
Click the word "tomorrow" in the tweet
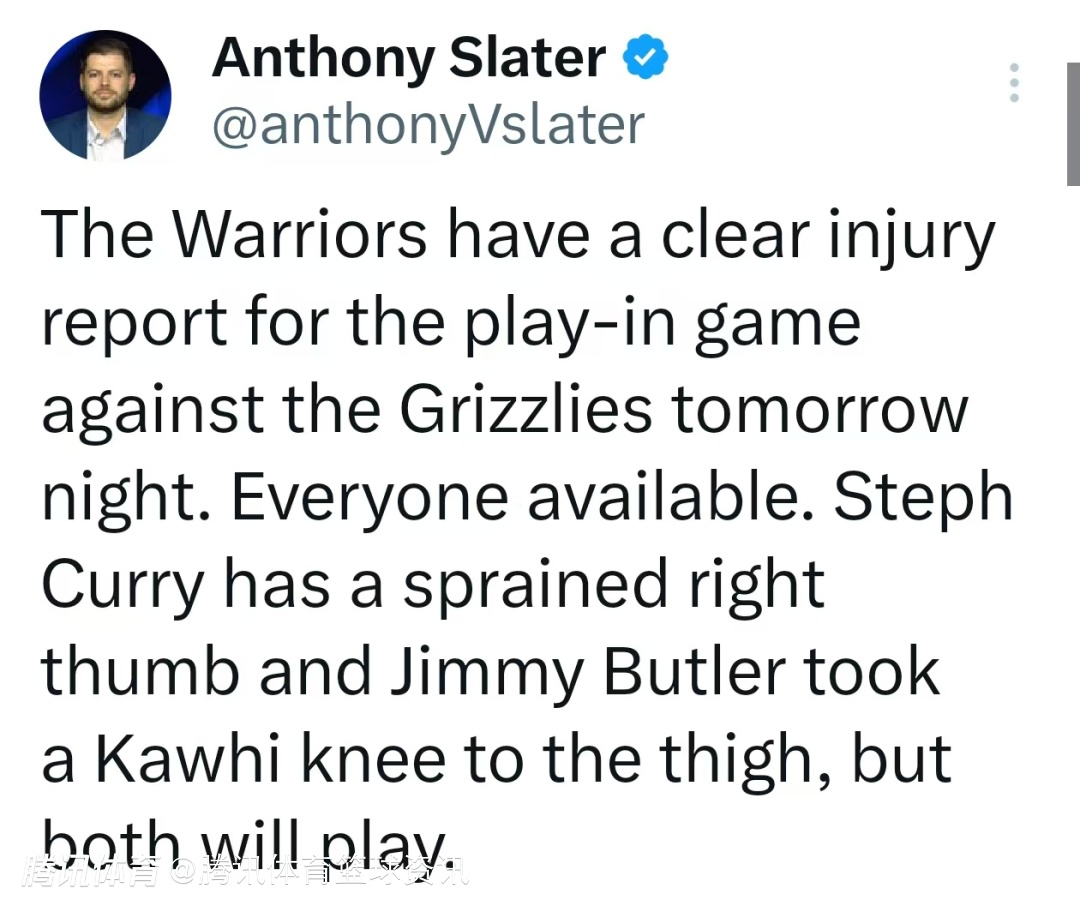coord(821,410)
